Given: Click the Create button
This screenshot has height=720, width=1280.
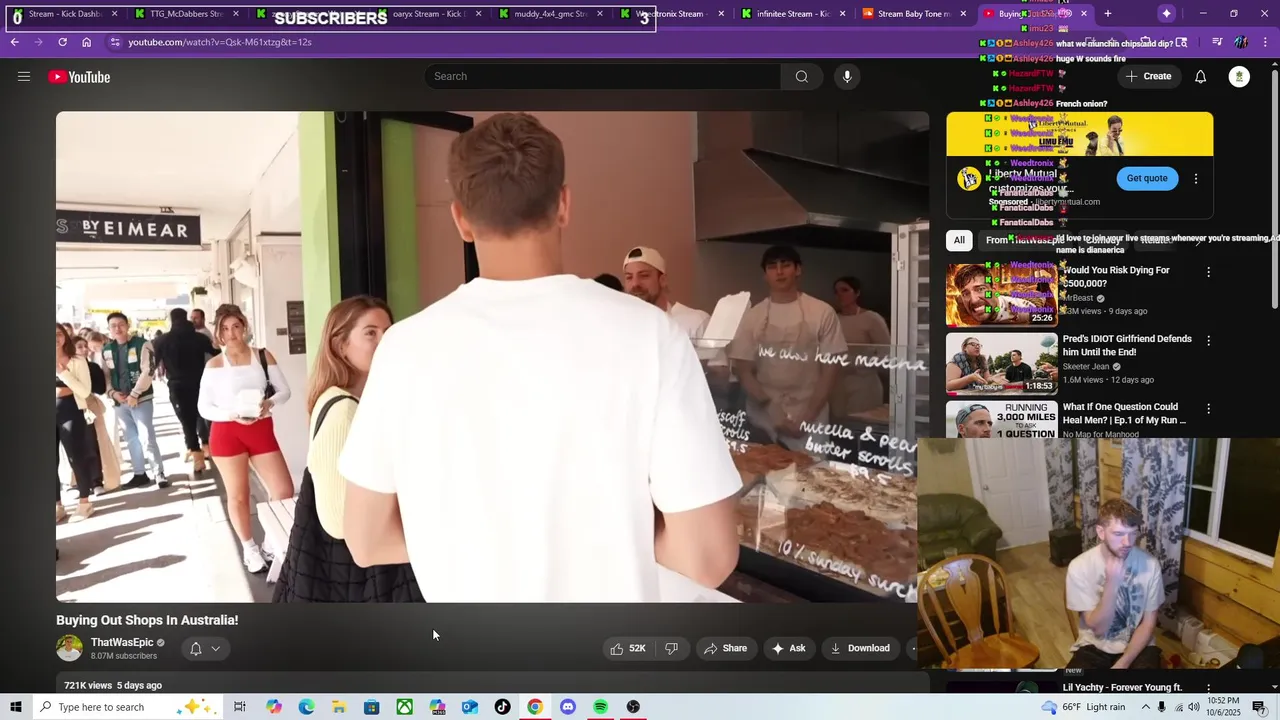Looking at the screenshot, I should pos(1148,77).
